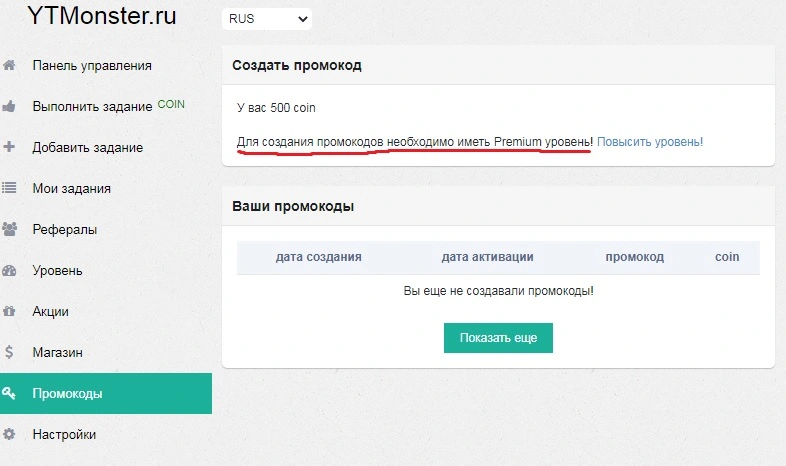
Task: Click the Показать еще button
Action: coord(498,338)
